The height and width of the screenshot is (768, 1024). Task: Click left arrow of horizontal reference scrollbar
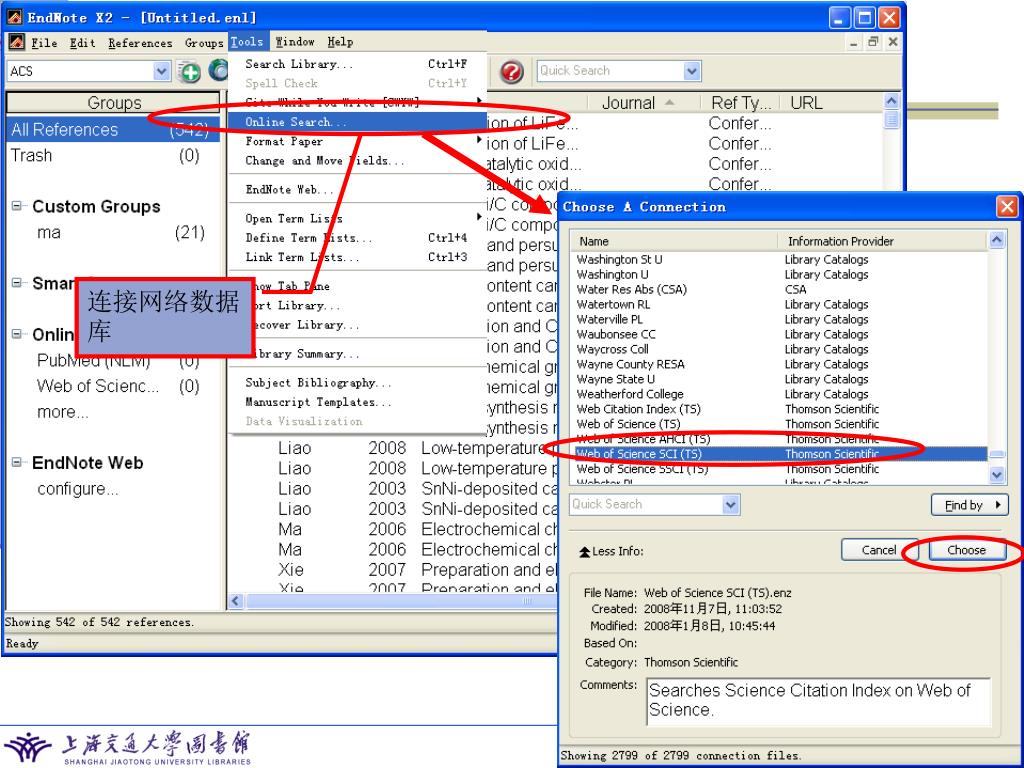(236, 601)
